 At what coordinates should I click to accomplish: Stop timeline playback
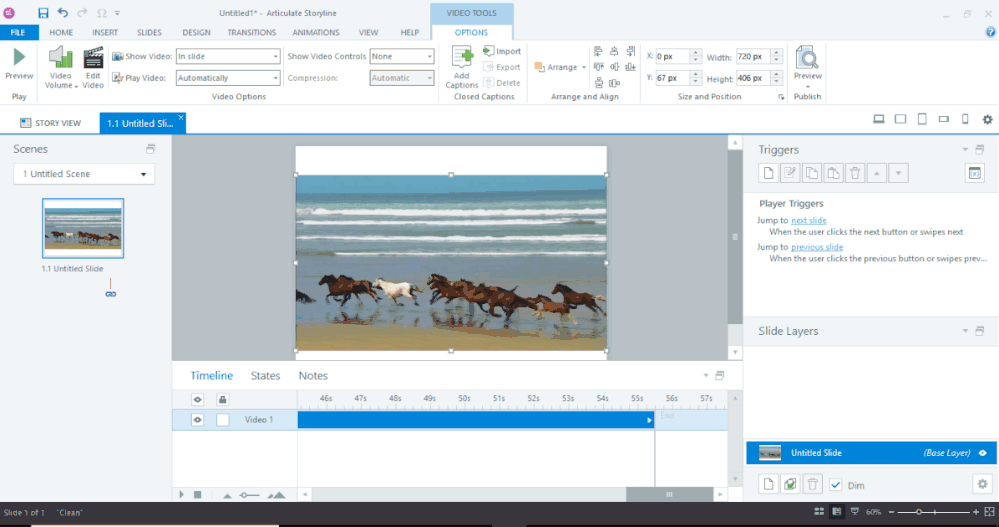[x=198, y=495]
